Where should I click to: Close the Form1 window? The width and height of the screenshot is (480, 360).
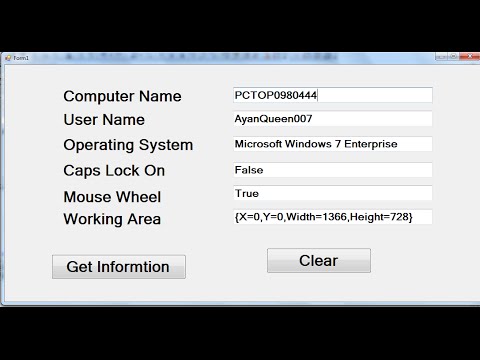[x=470, y=56]
